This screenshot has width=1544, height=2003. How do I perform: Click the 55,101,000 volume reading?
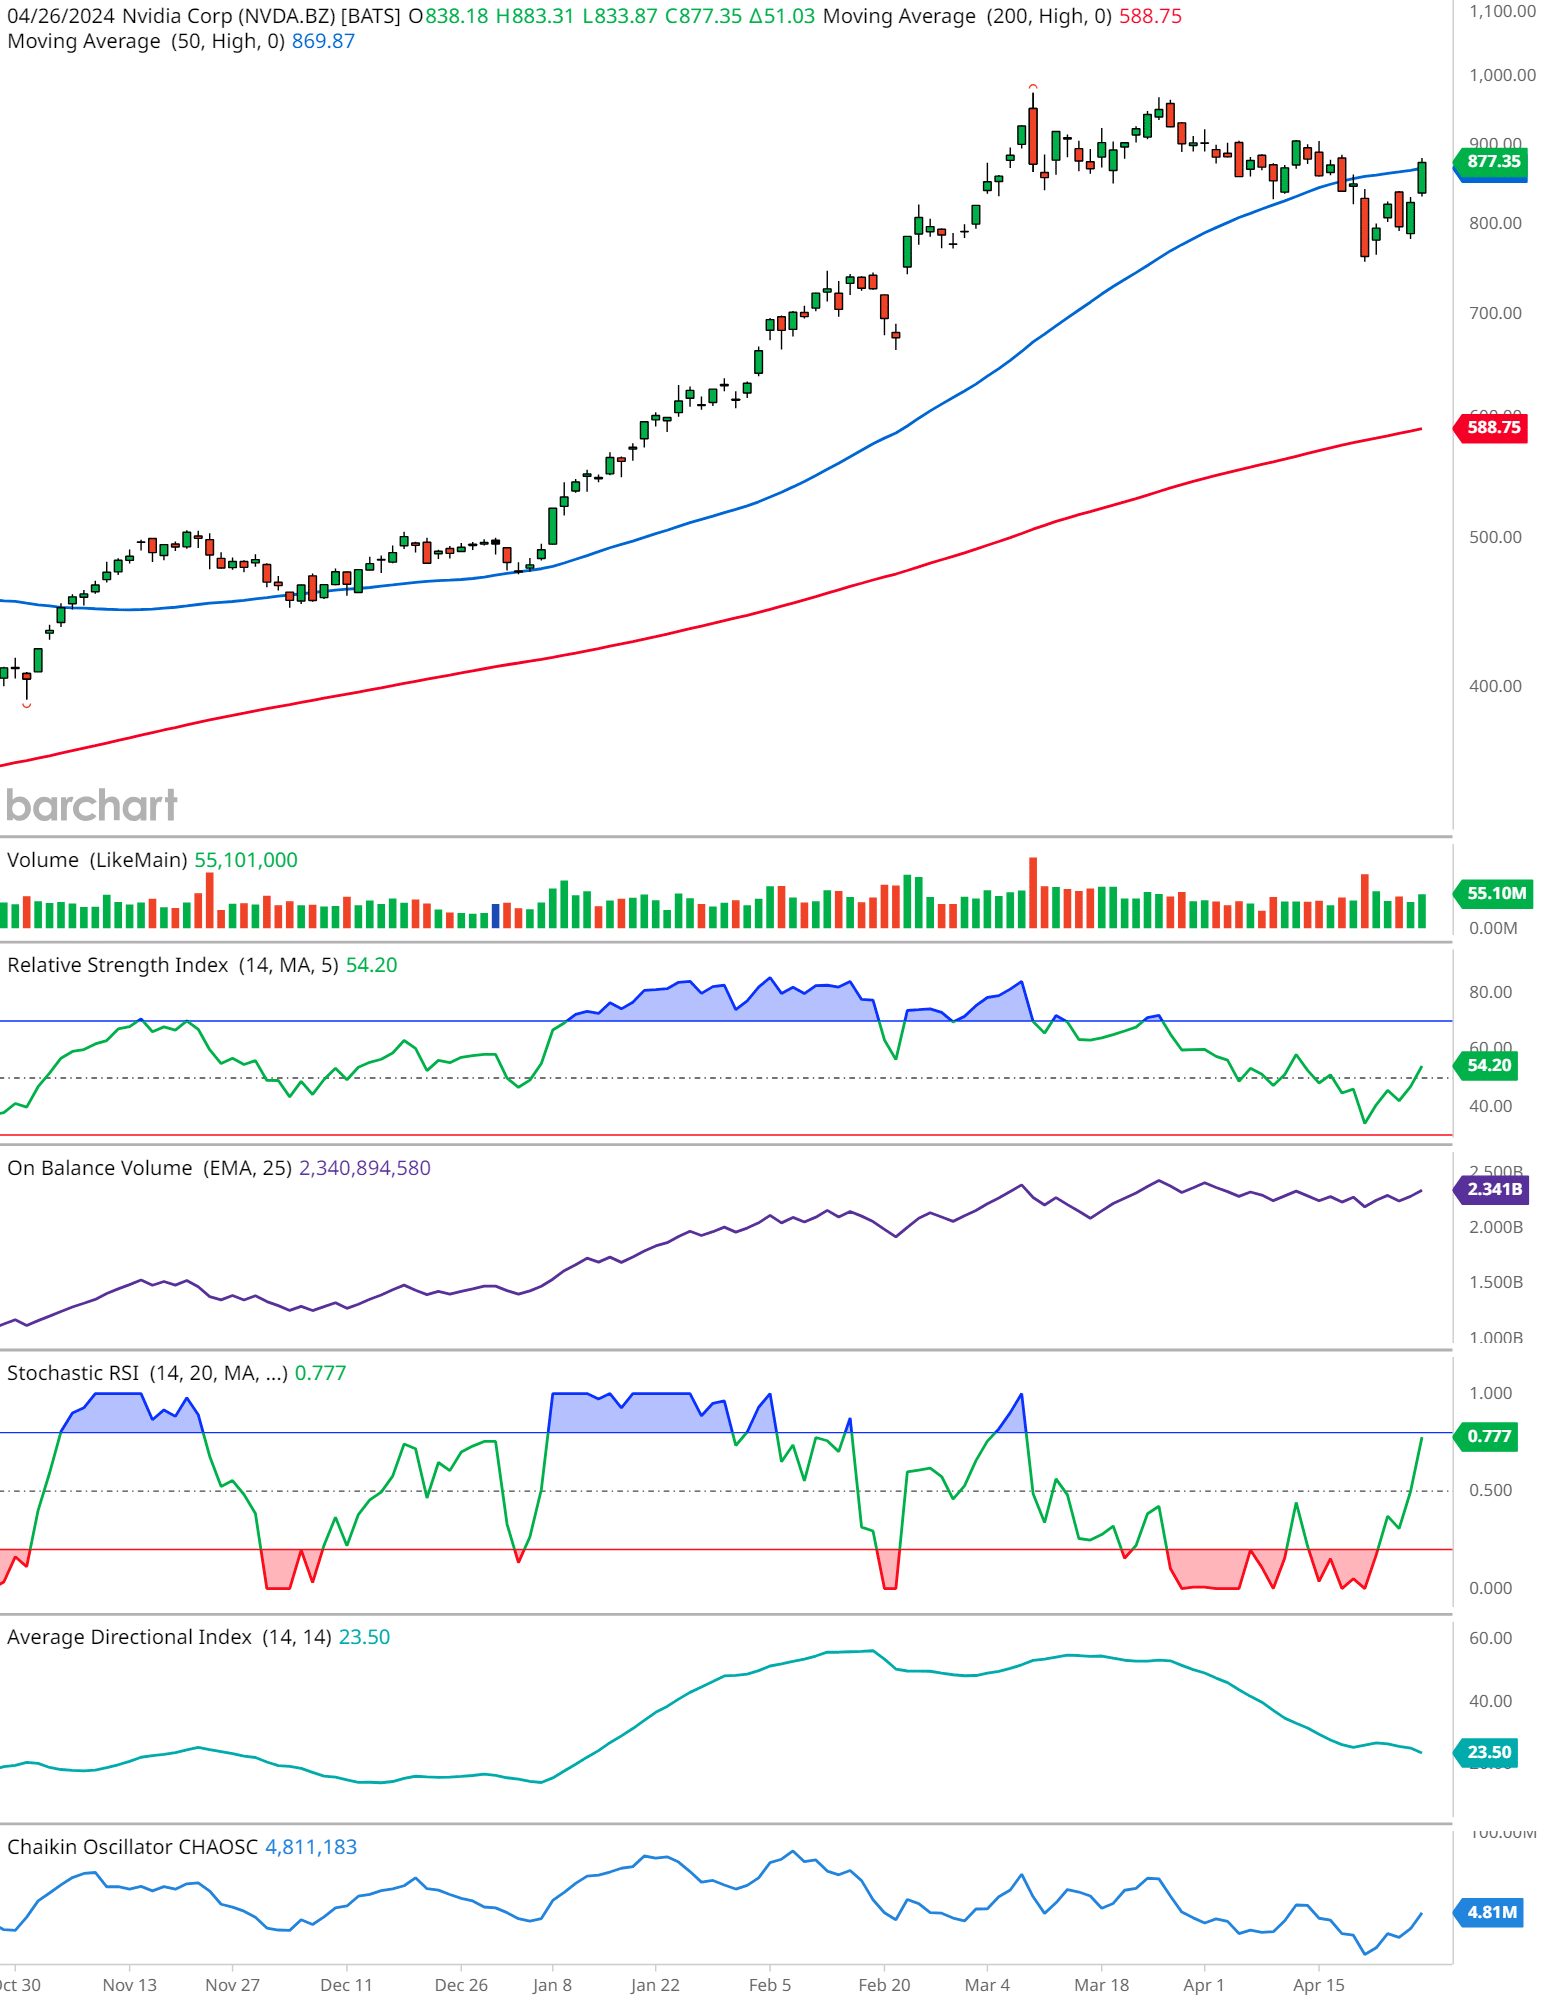(x=246, y=860)
